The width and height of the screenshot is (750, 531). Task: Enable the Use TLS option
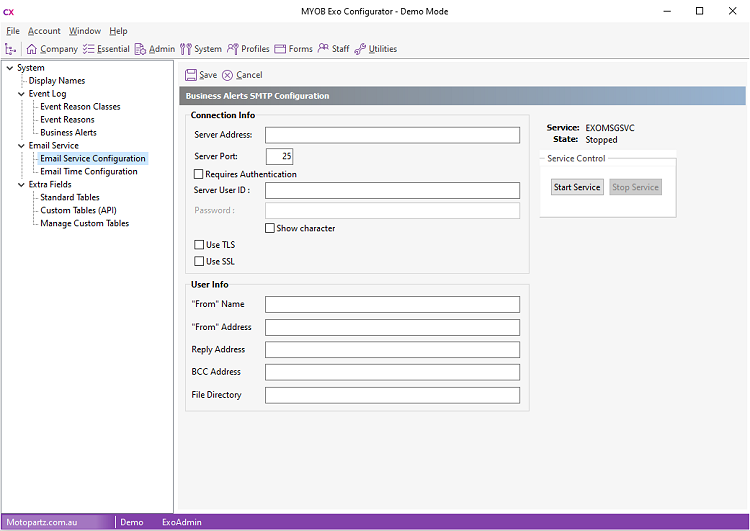(199, 245)
